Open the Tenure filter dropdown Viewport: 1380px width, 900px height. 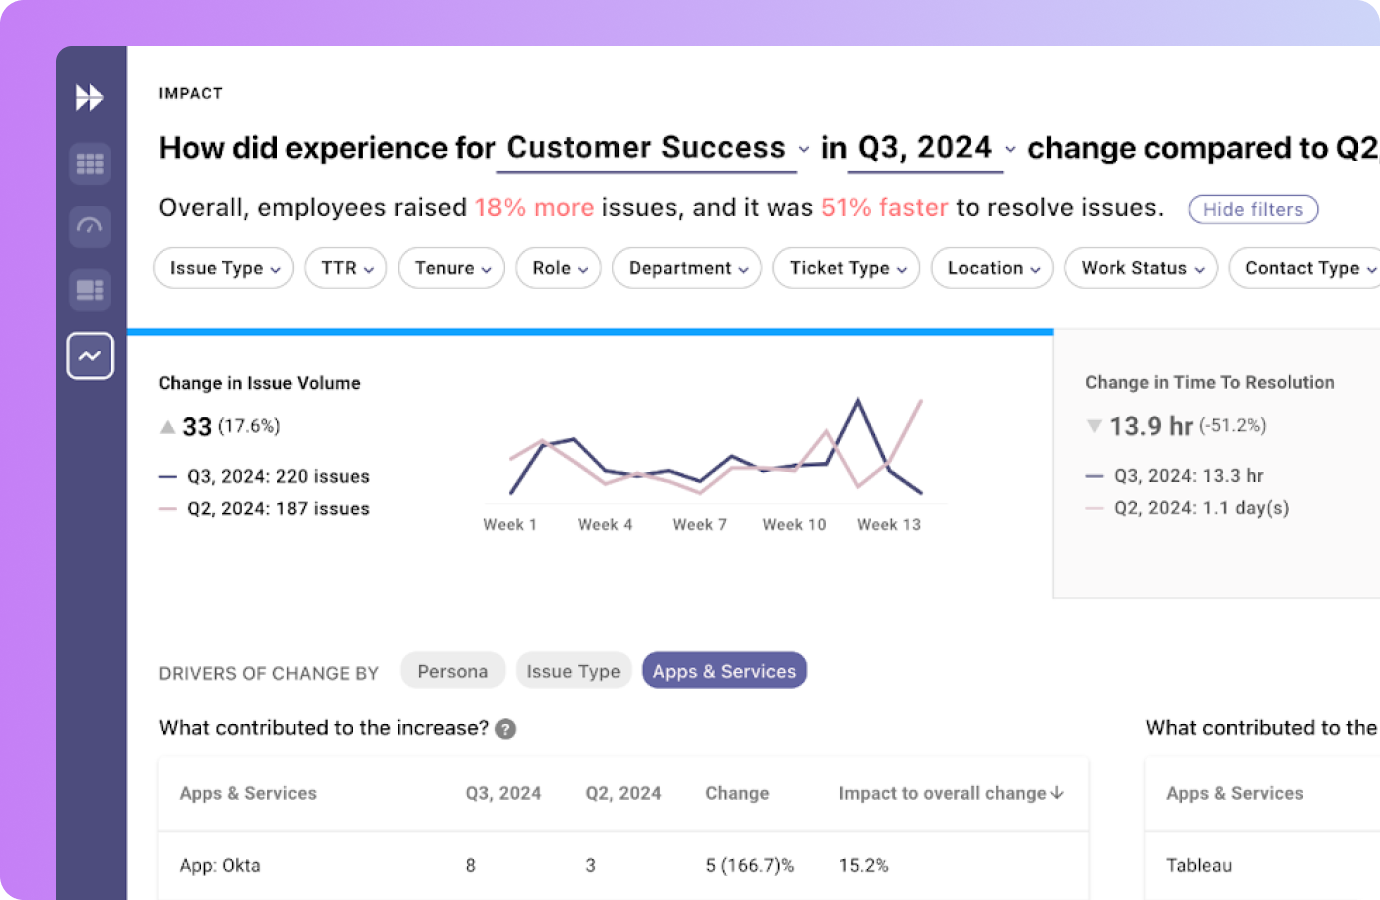(451, 268)
